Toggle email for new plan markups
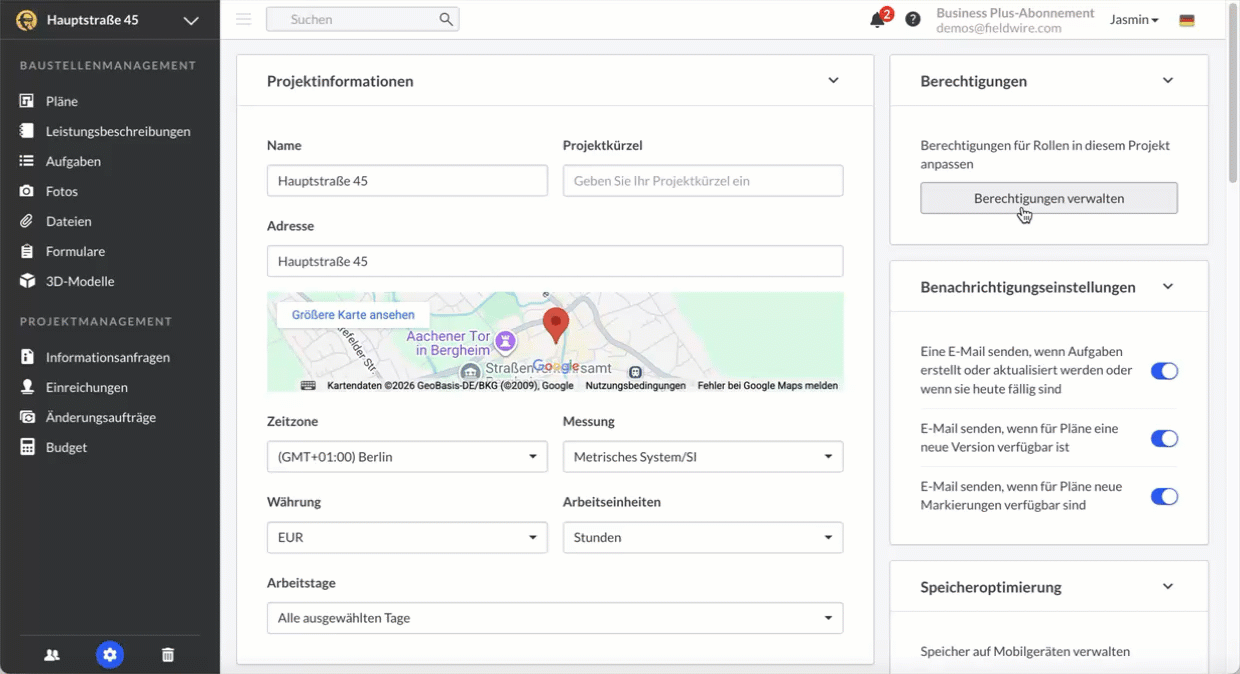The image size is (1240, 674). [x=1164, y=496]
